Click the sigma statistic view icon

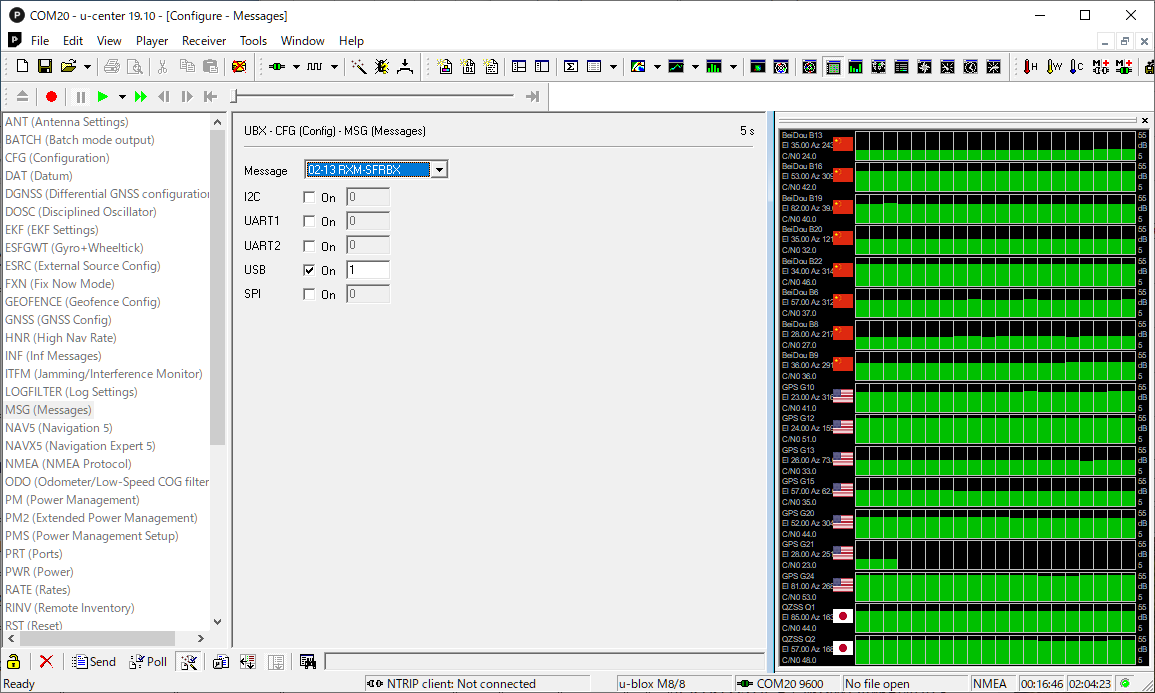[571, 66]
